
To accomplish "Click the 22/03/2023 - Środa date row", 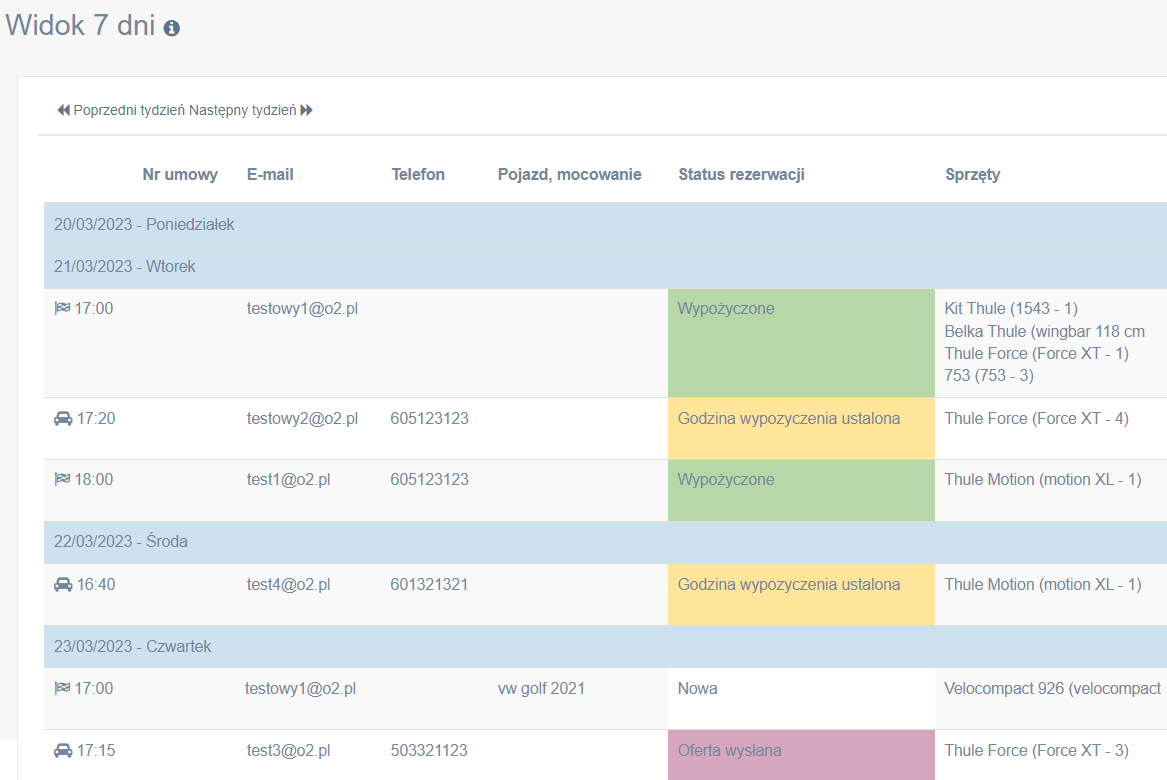I will [x=121, y=542].
